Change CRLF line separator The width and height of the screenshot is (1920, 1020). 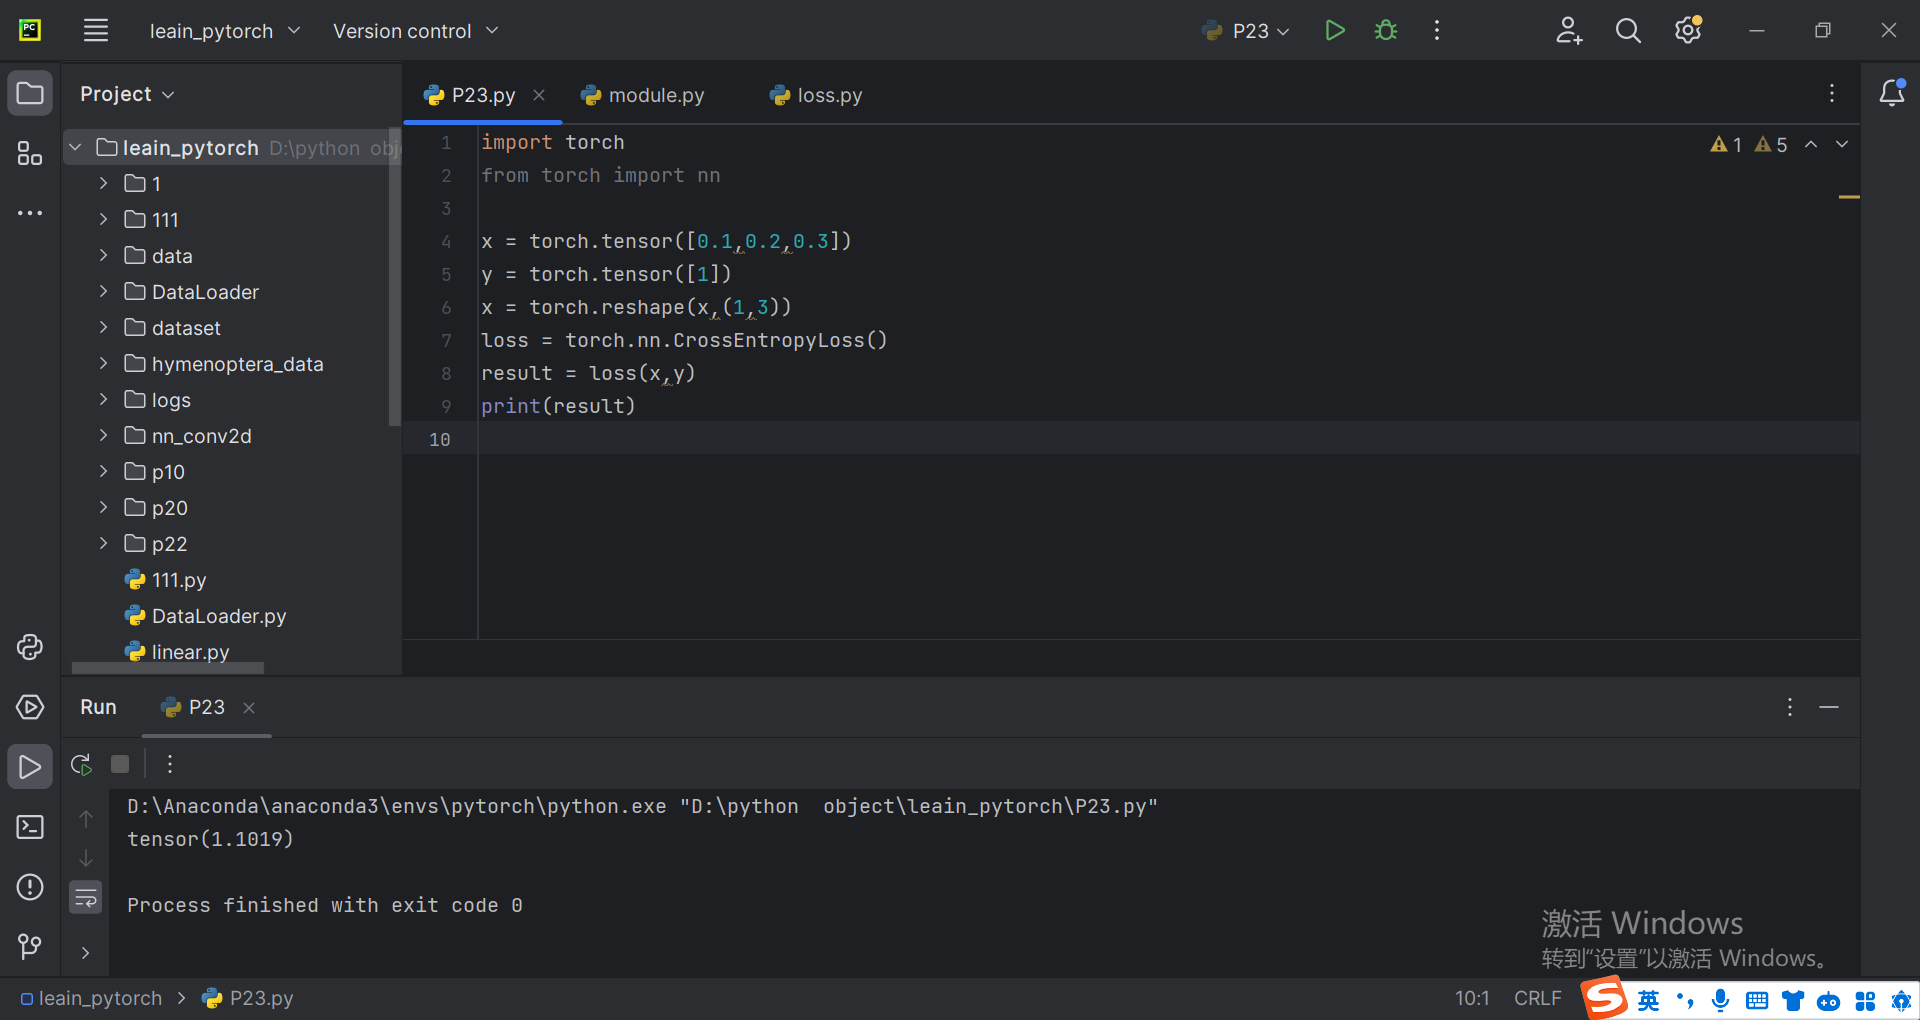point(1537,998)
